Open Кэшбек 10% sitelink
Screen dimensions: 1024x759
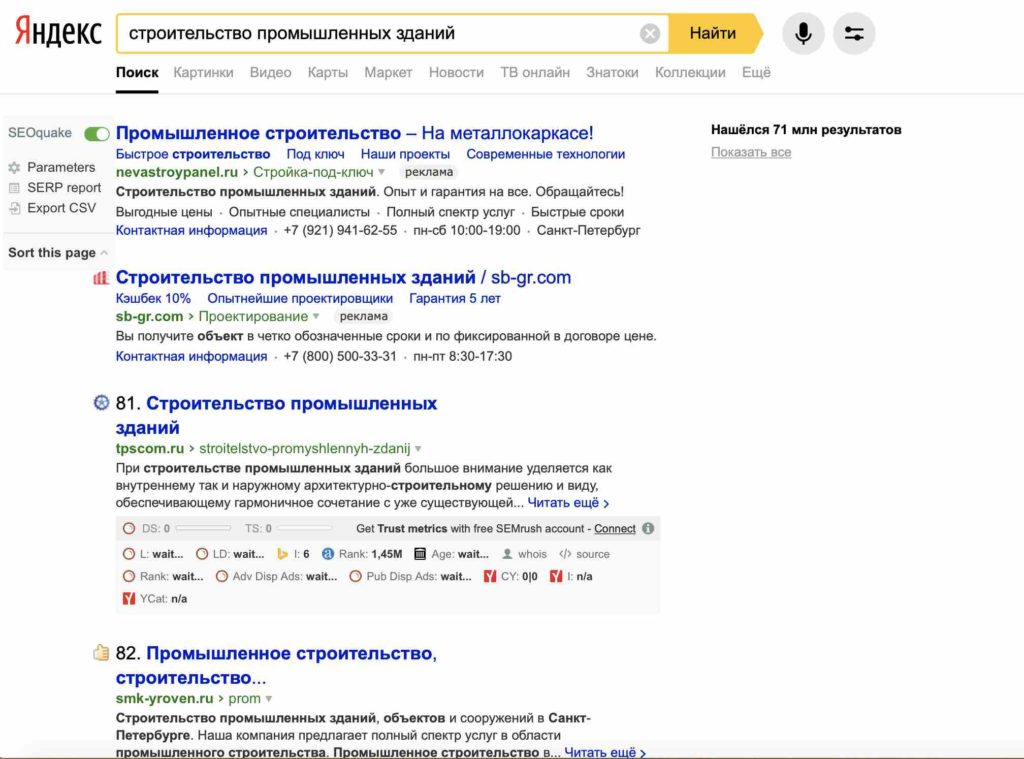[x=153, y=299]
